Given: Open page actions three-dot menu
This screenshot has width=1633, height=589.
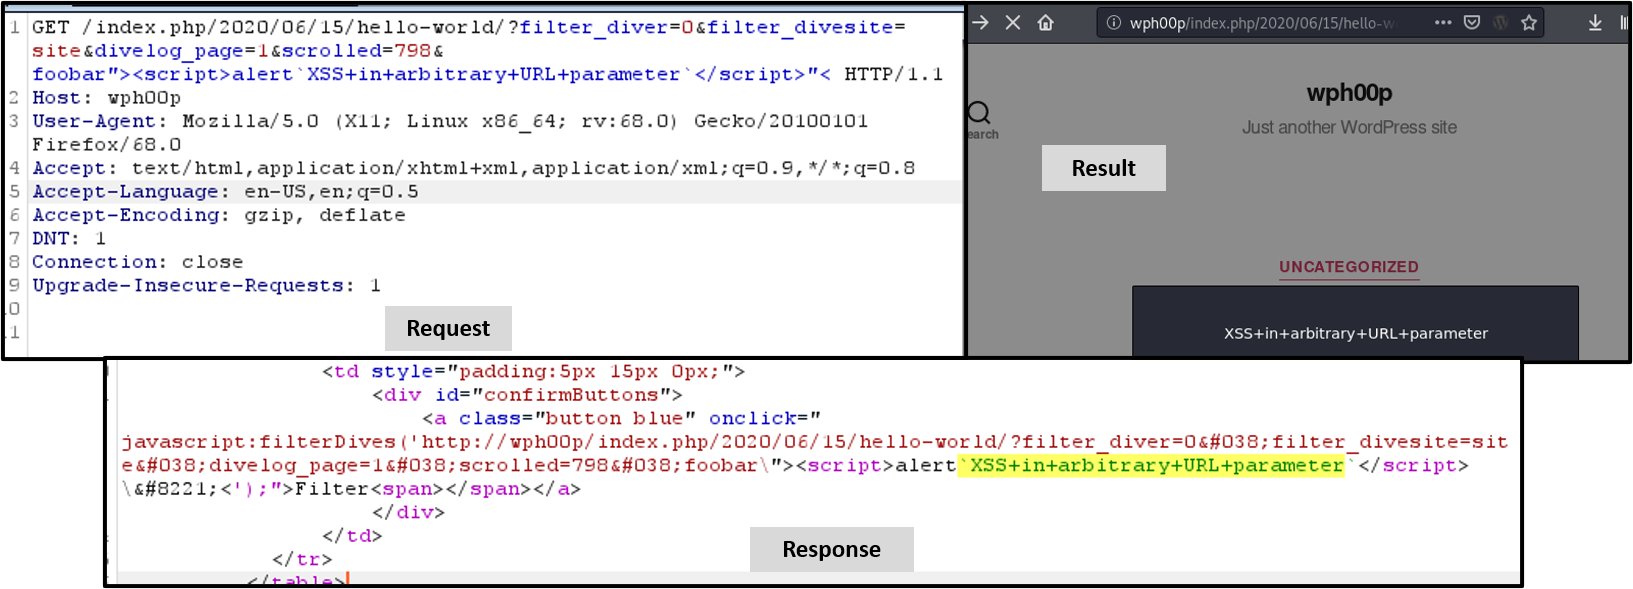Looking at the screenshot, I should pos(1443,22).
